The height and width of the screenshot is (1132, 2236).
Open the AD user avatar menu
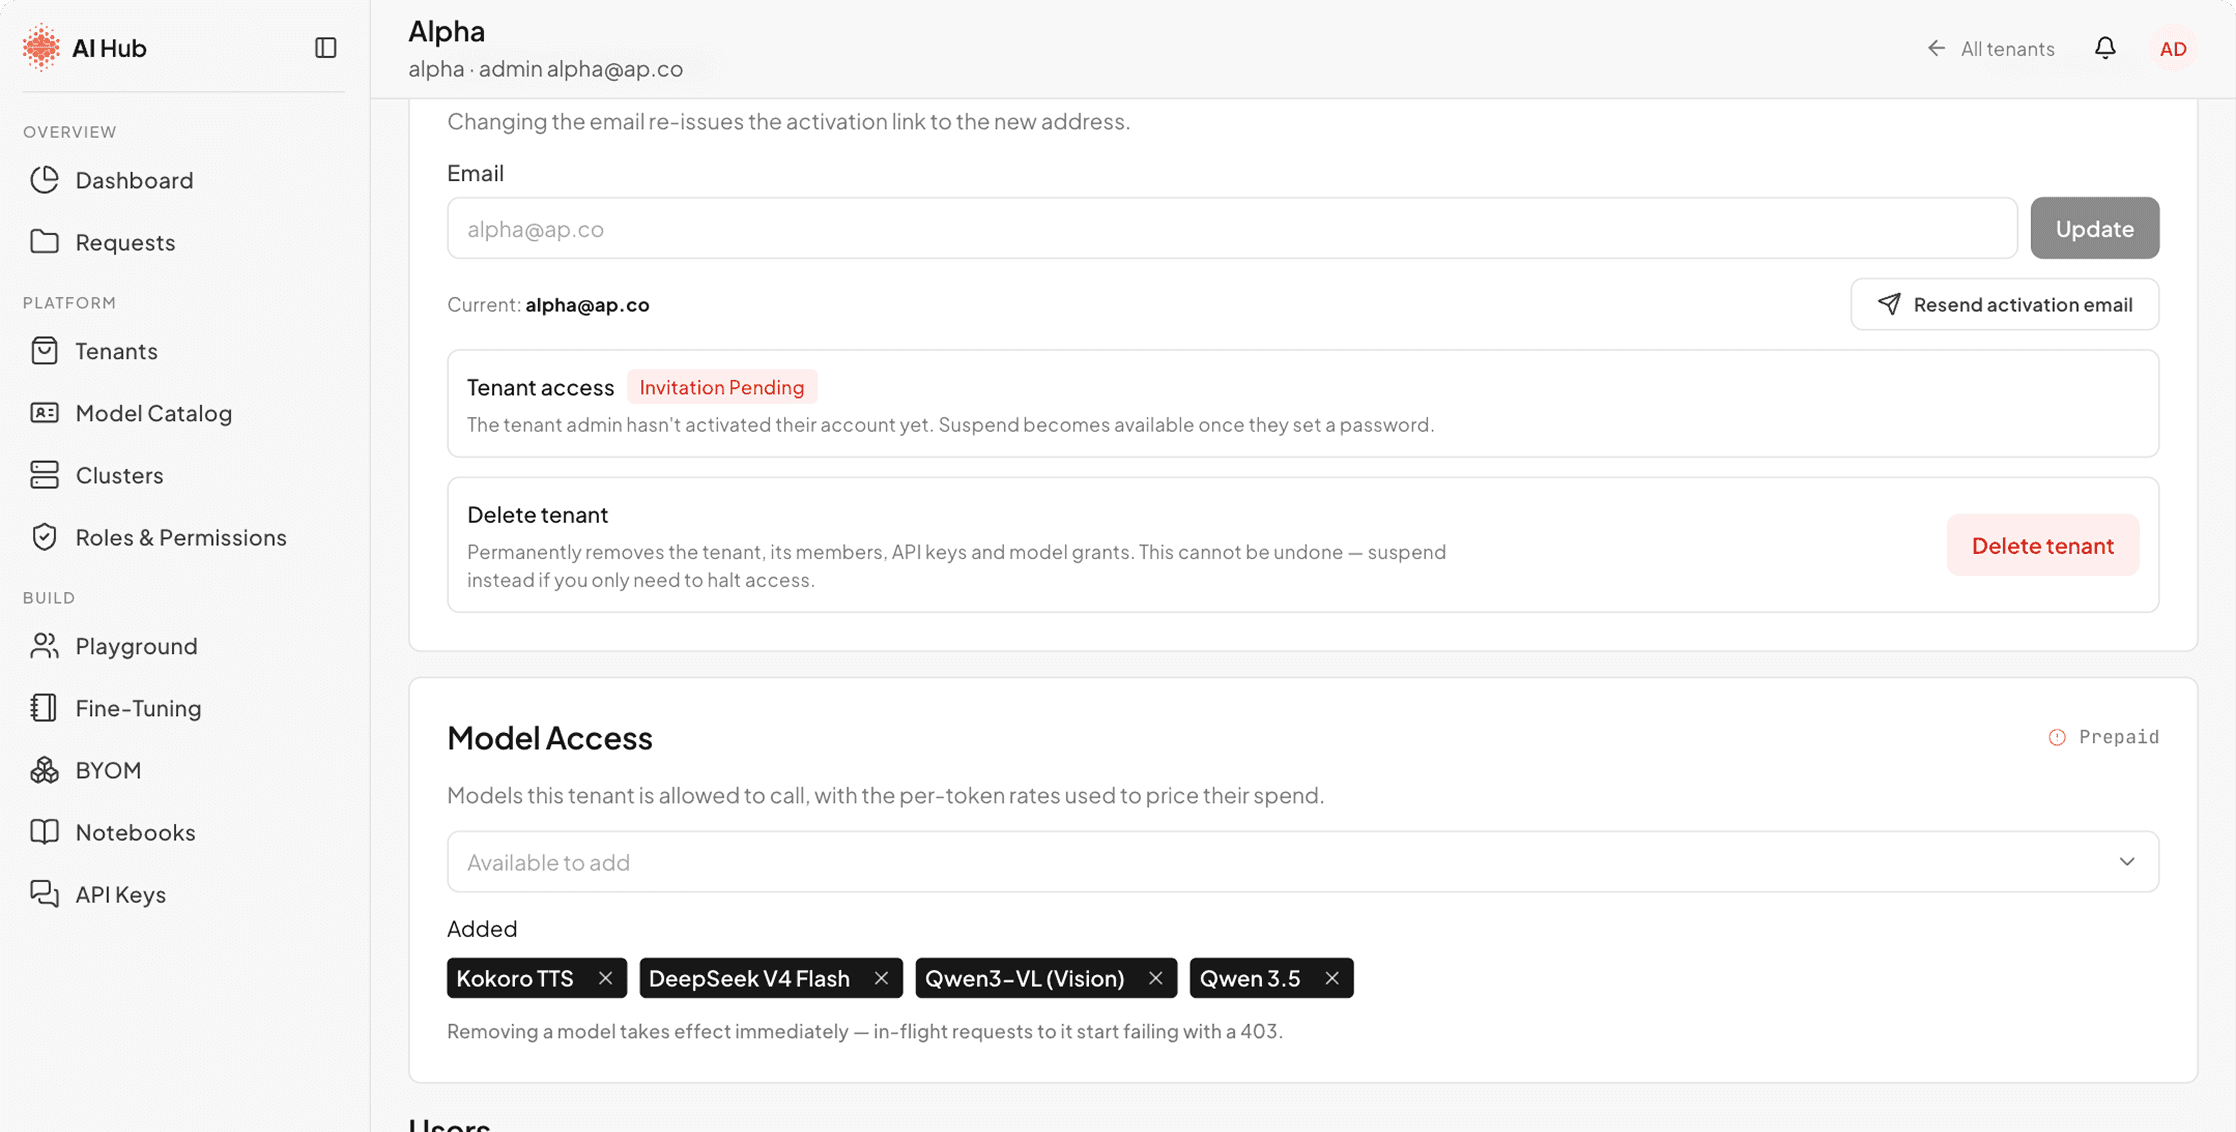point(2173,48)
